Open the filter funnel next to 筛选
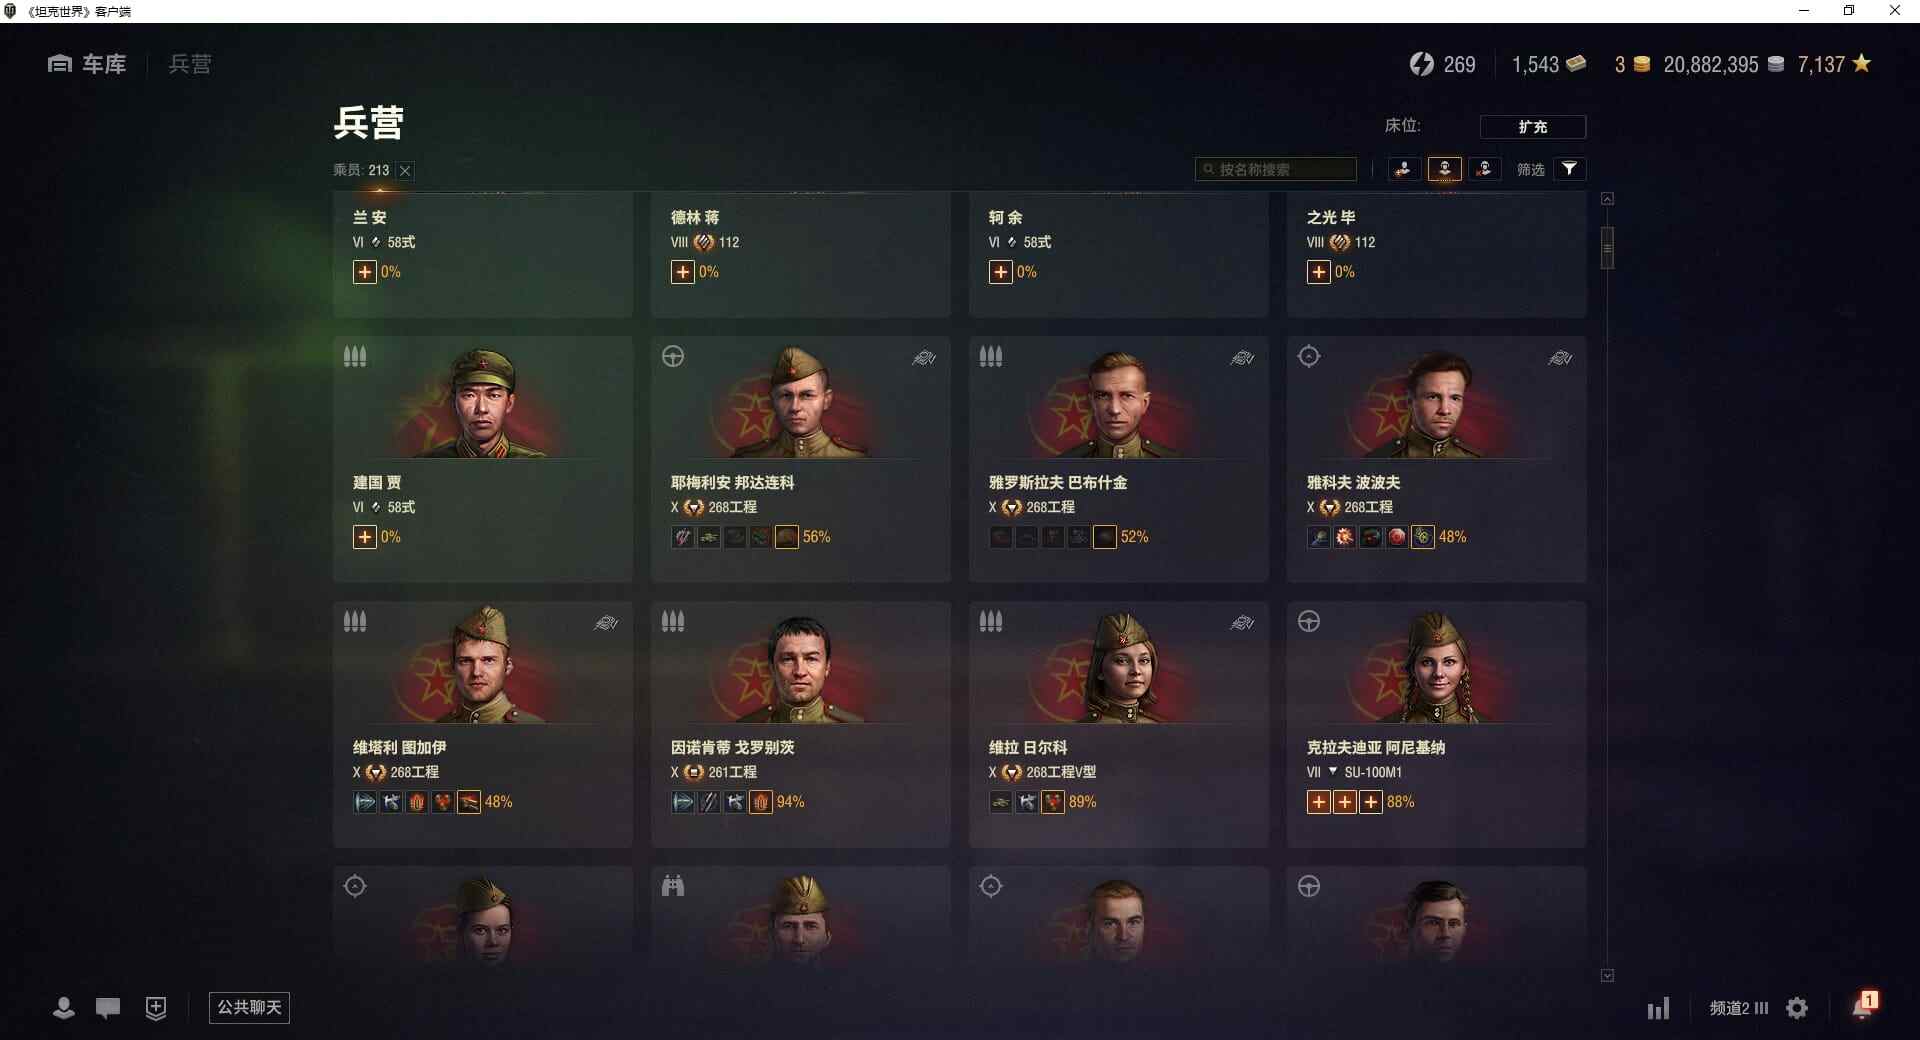Image resolution: width=1920 pixels, height=1040 pixels. coord(1569,169)
